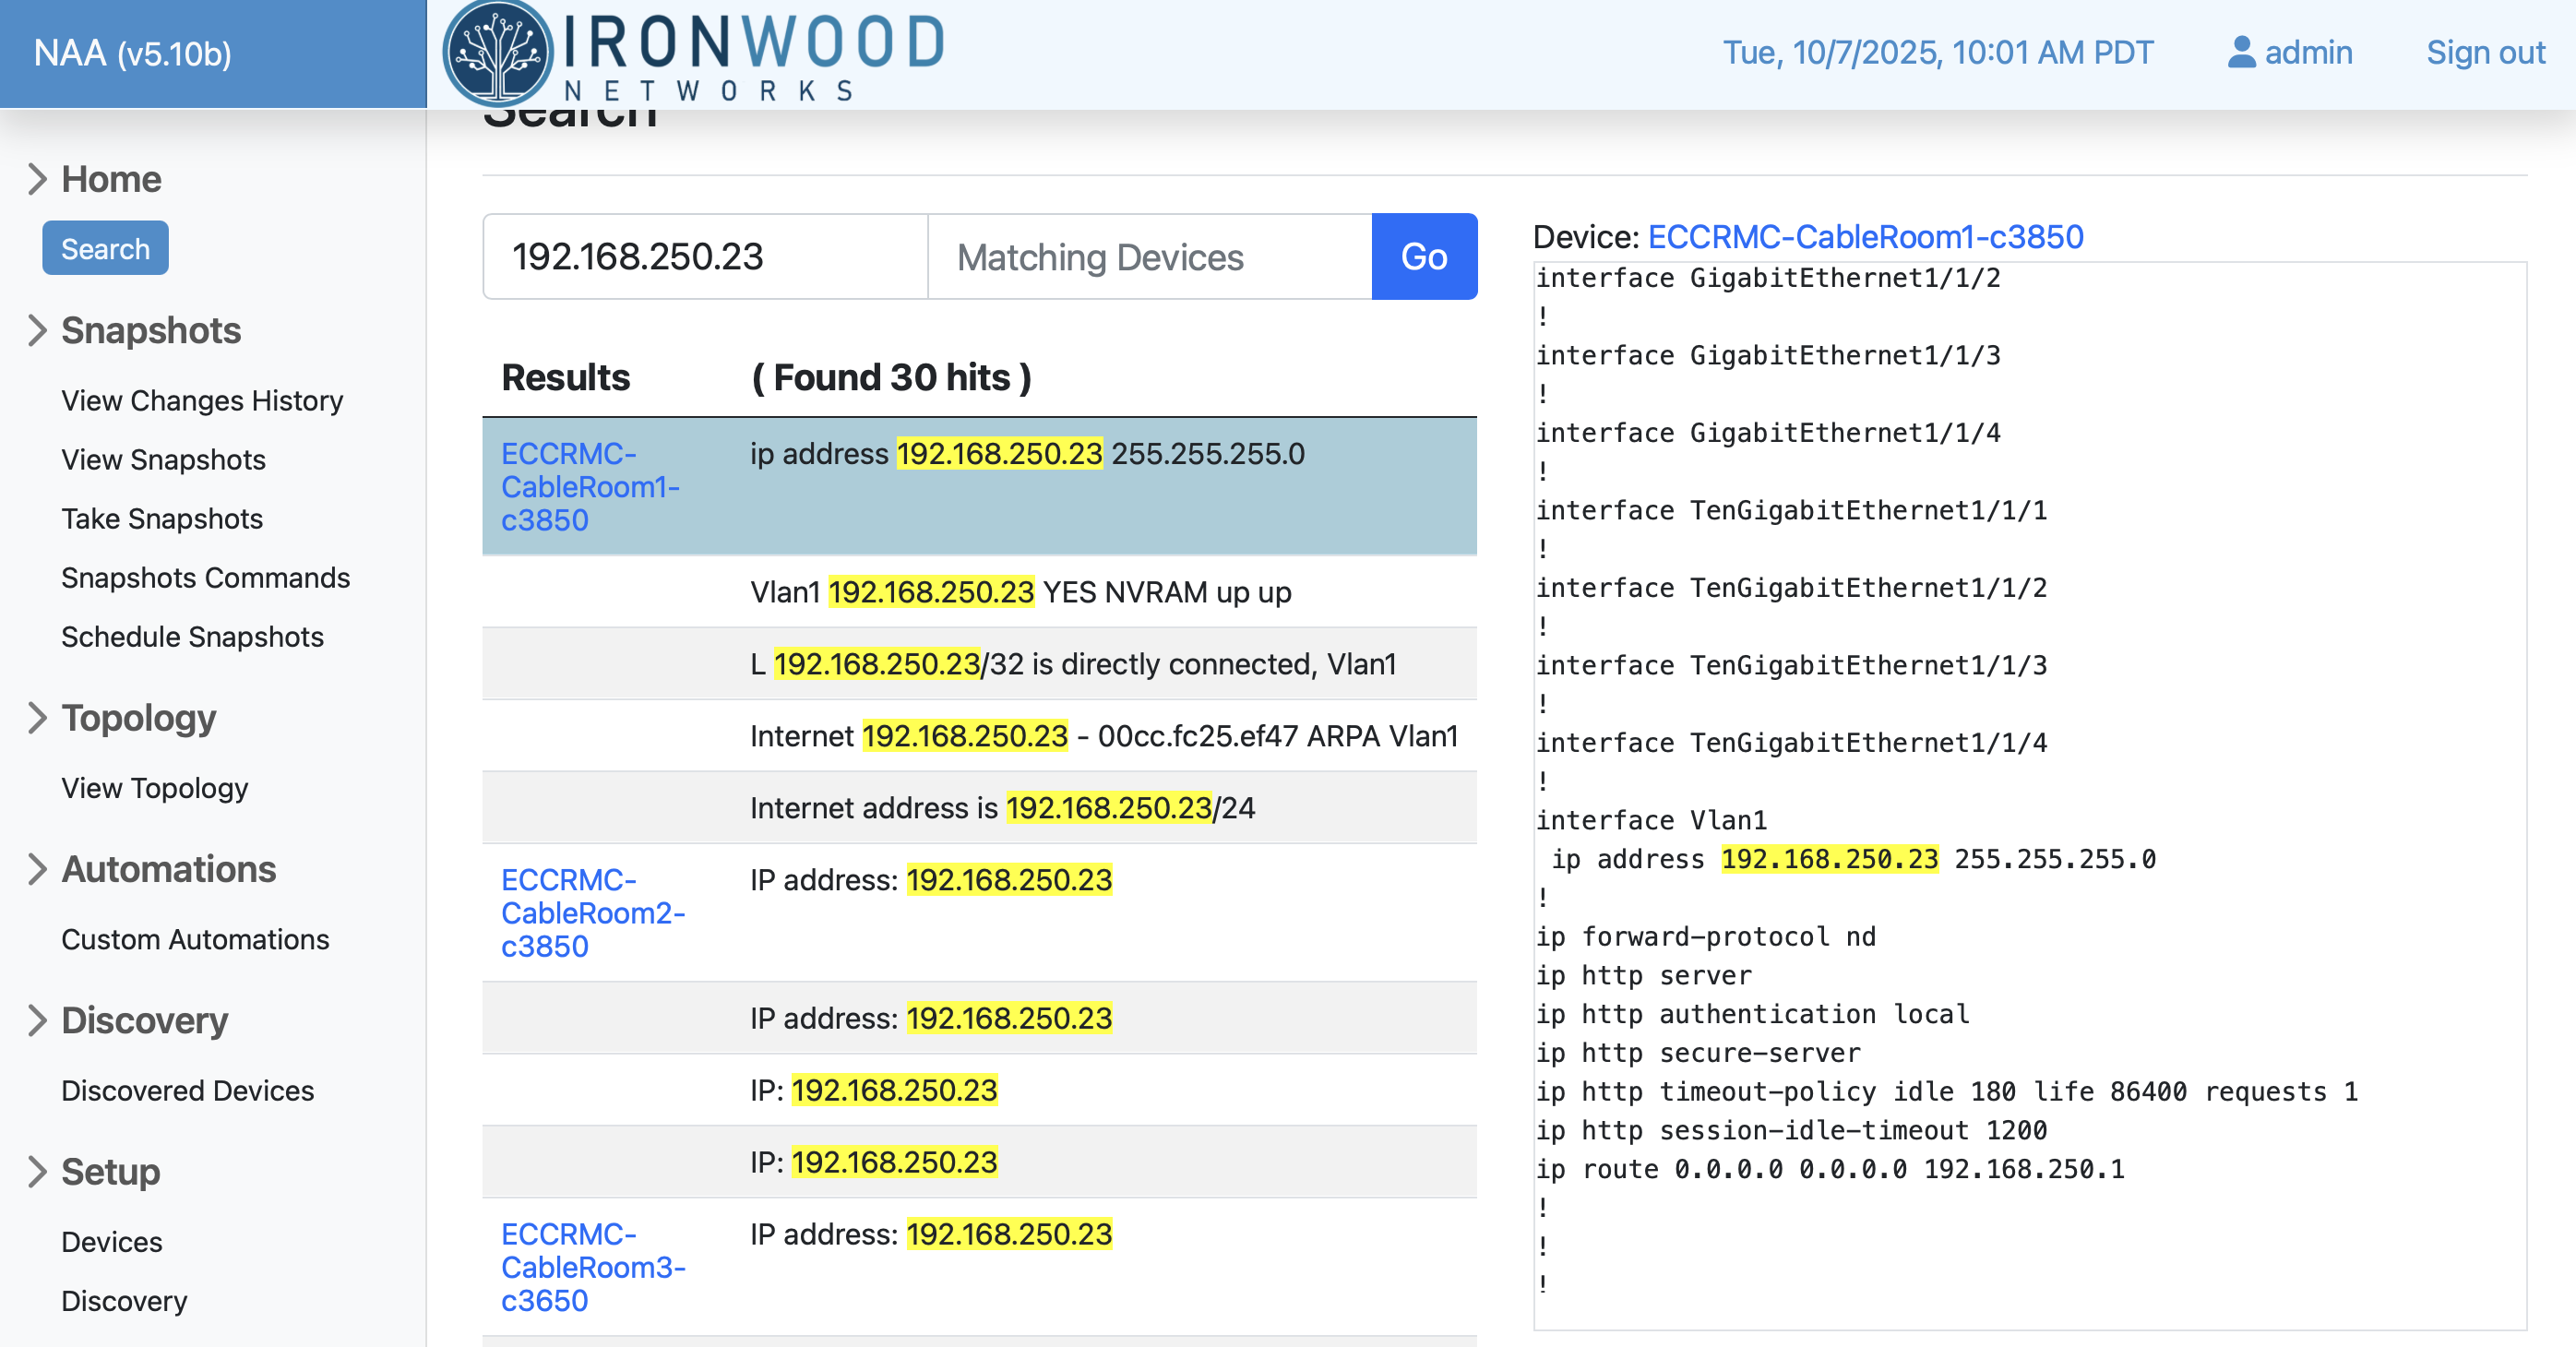
Task: Open ECCRMC-CableRoom3-c3650 result link
Action: click(592, 1266)
